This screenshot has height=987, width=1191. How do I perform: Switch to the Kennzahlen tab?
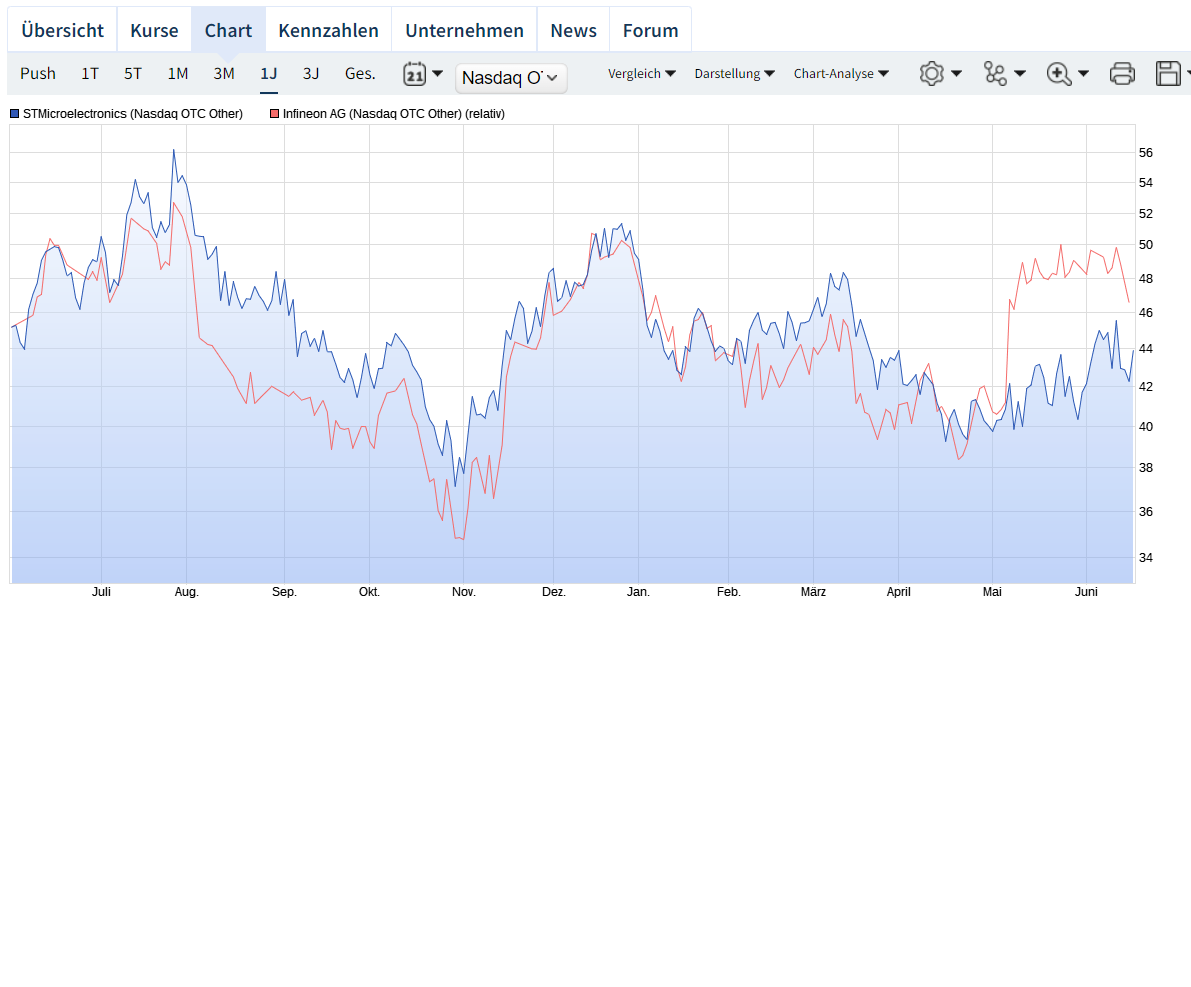[x=328, y=30]
